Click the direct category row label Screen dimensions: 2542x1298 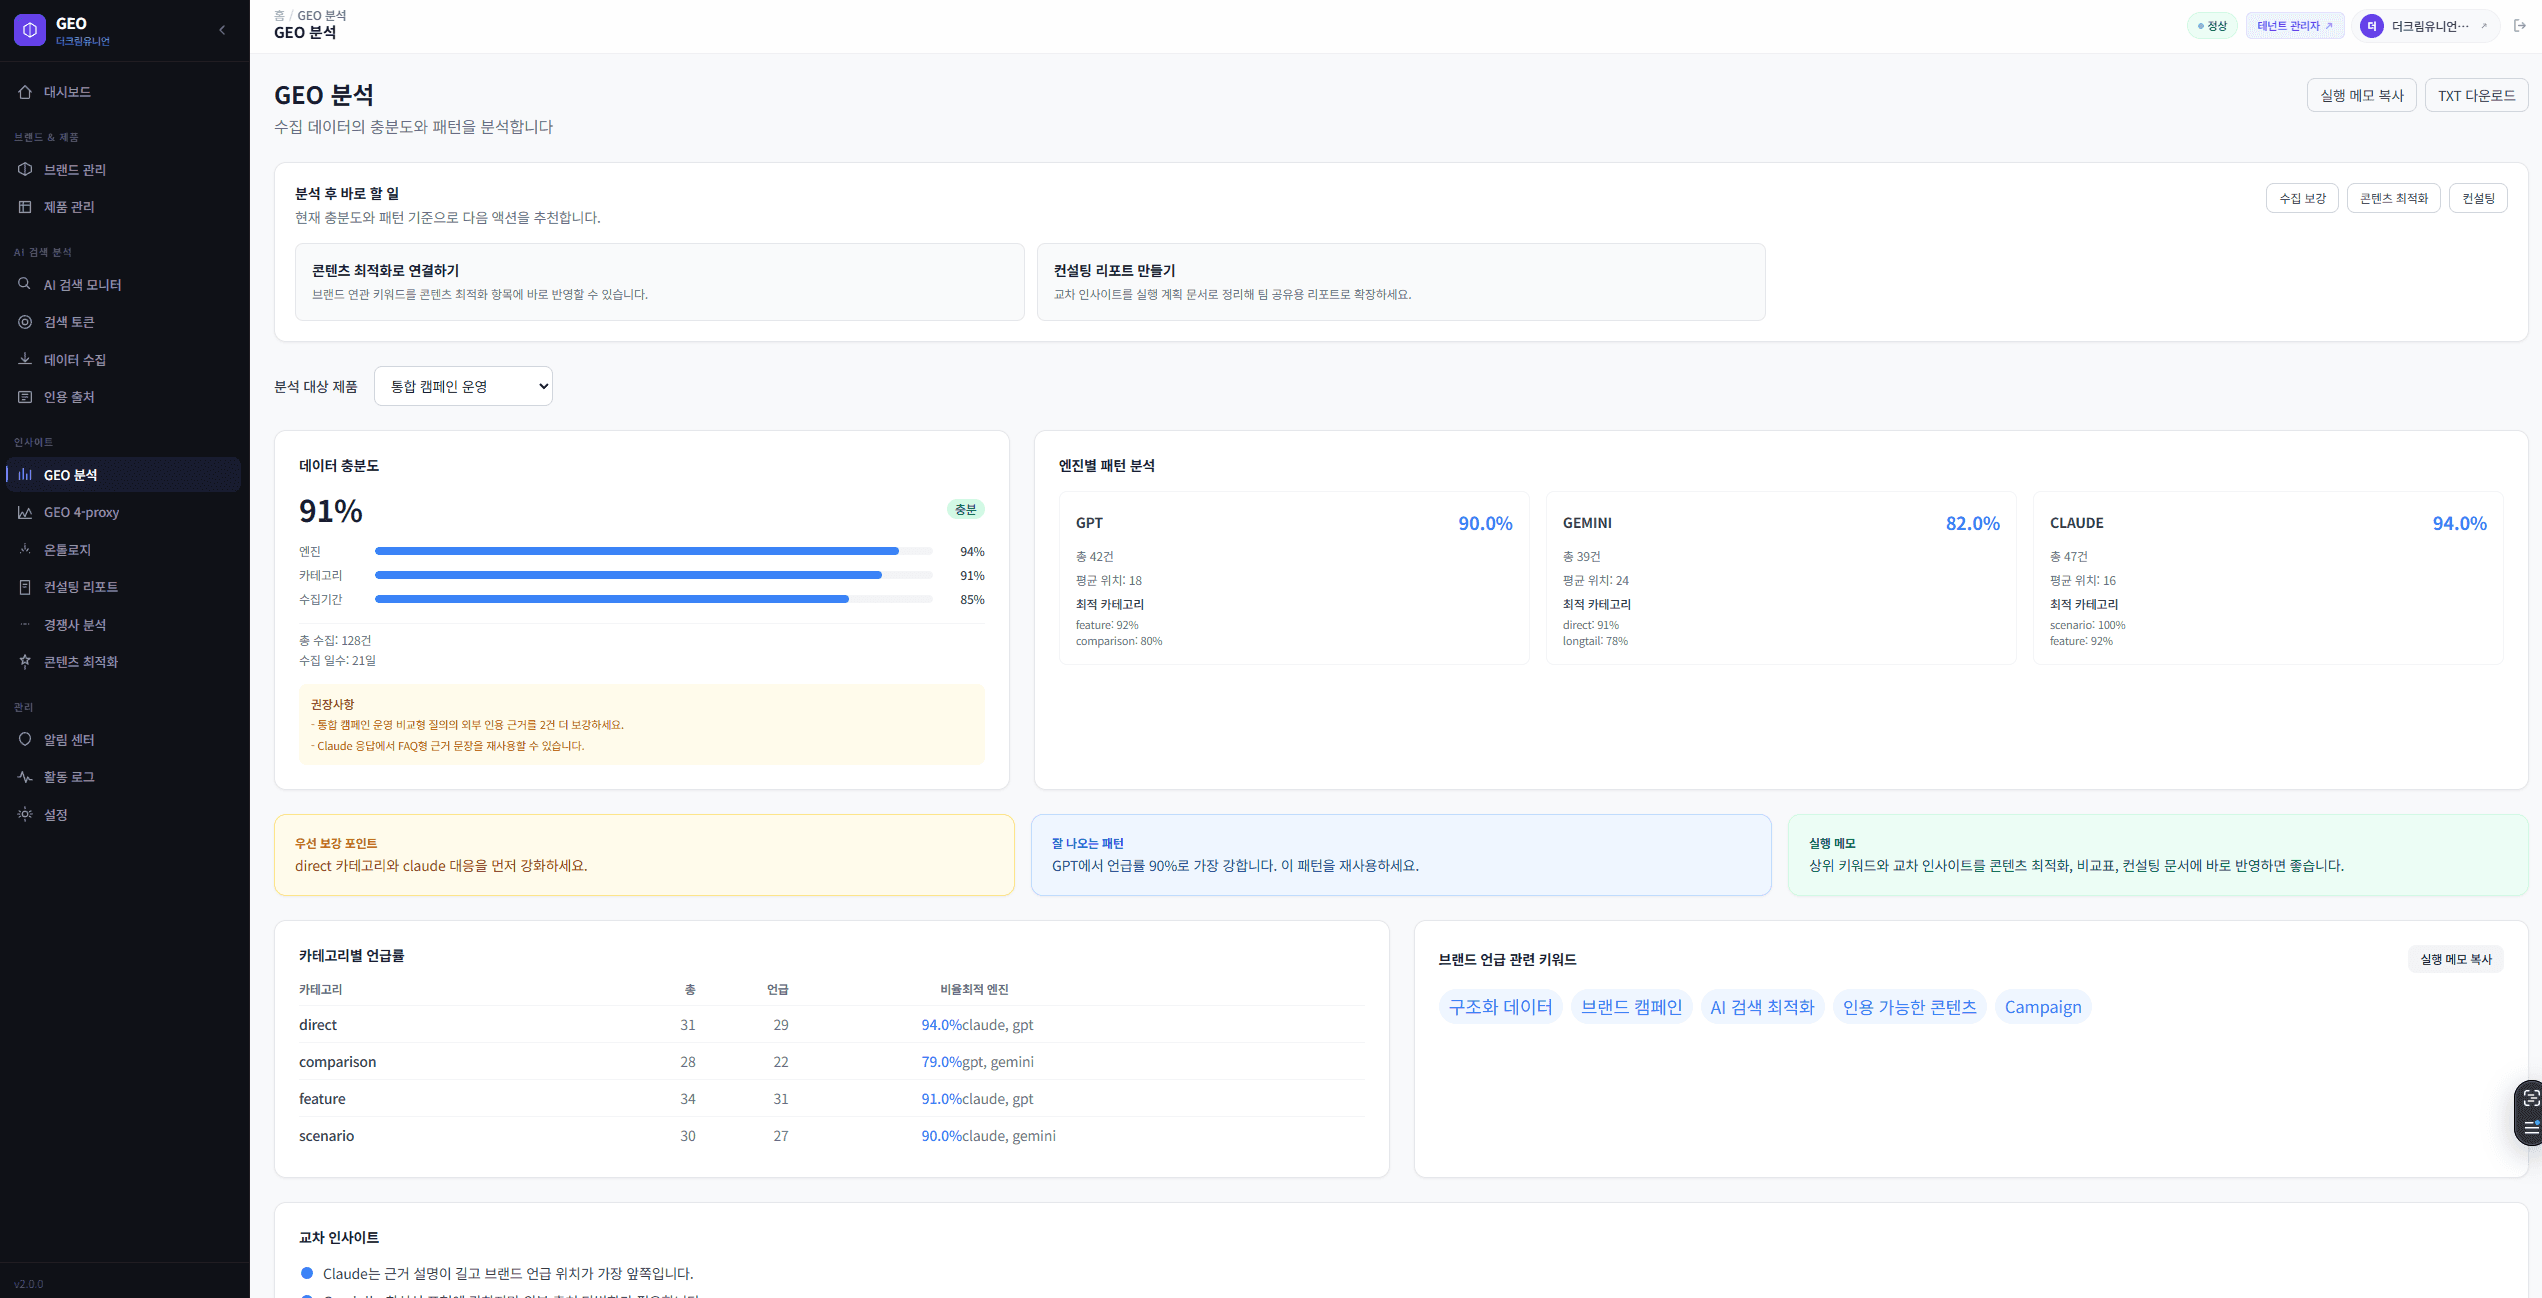(318, 1024)
